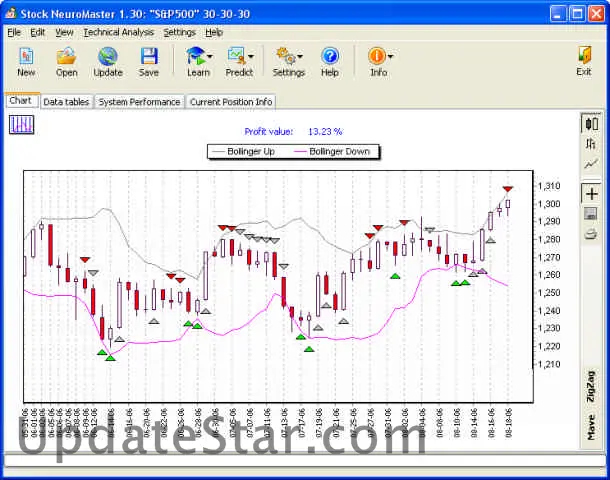Click the indicator chart icon above the chart
This screenshot has height=480, width=610.
pos(21,125)
